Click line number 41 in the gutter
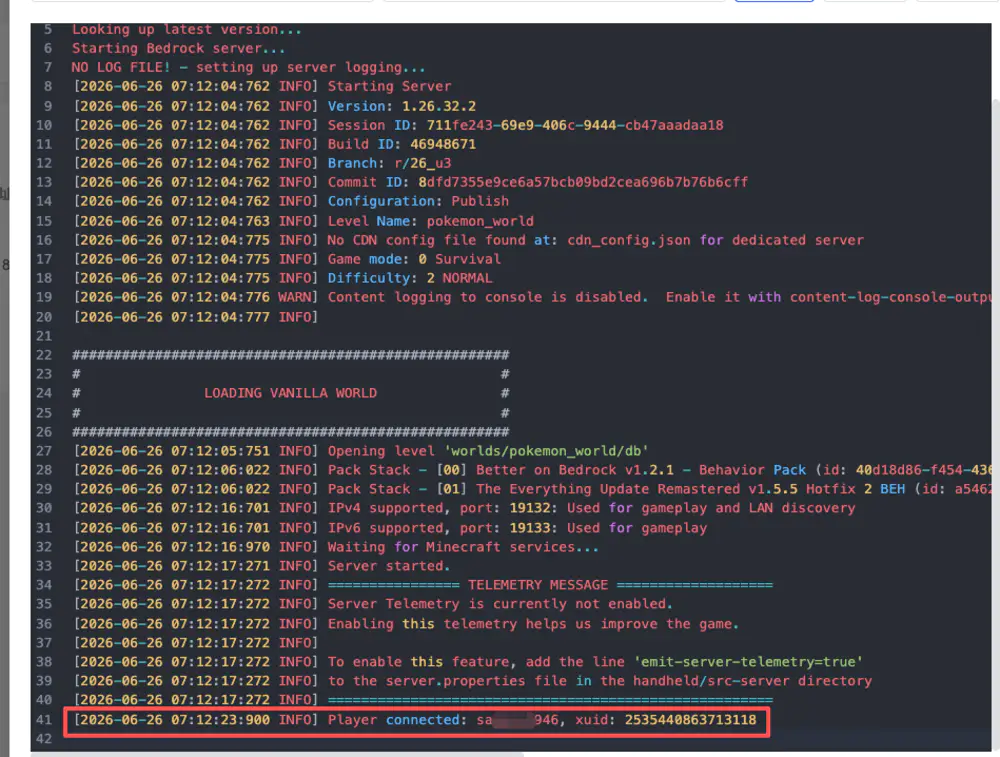This screenshot has height=757, width=1000. [x=44, y=719]
